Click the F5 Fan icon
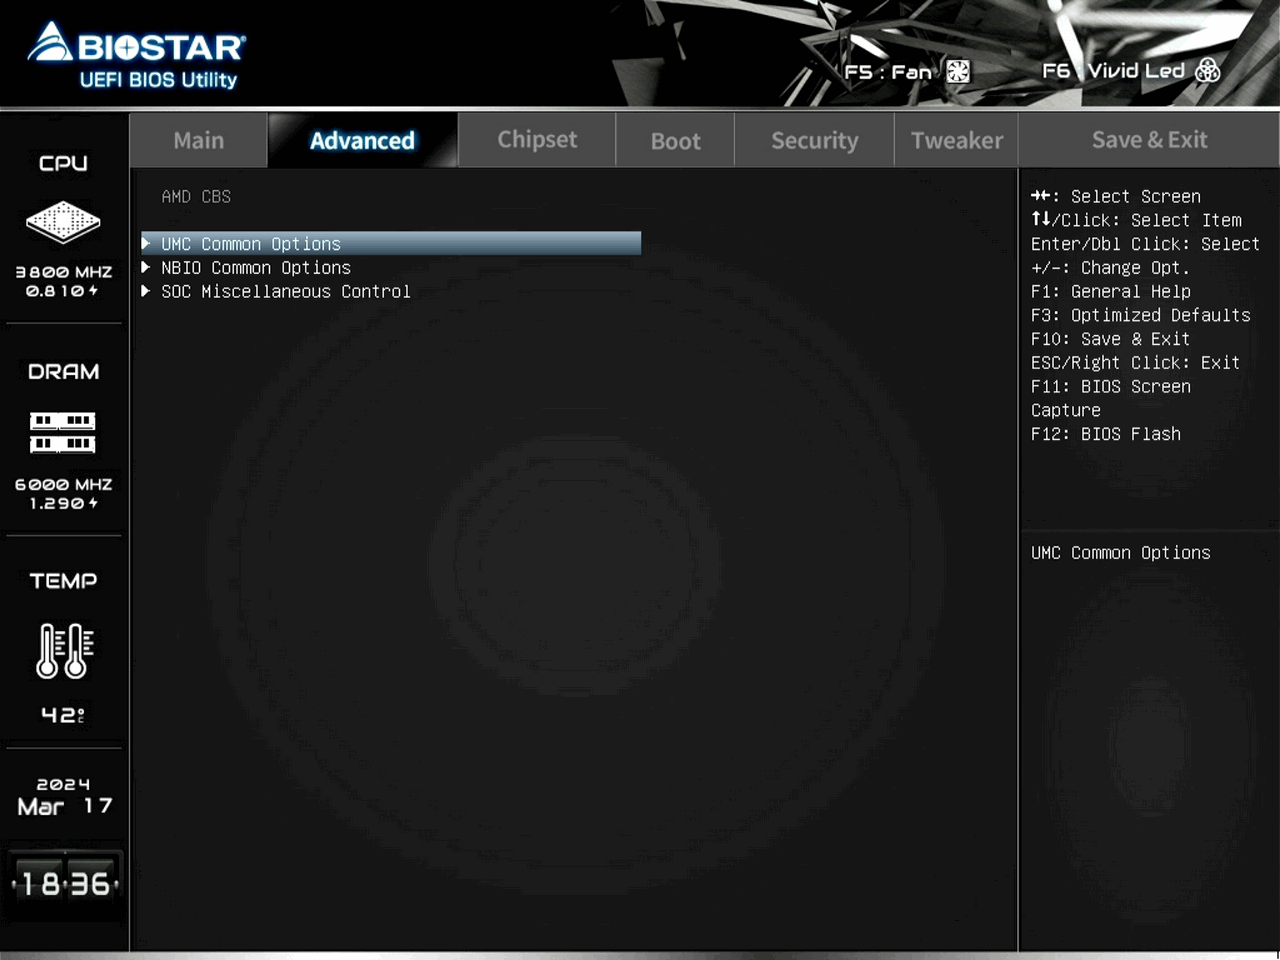 tap(958, 71)
